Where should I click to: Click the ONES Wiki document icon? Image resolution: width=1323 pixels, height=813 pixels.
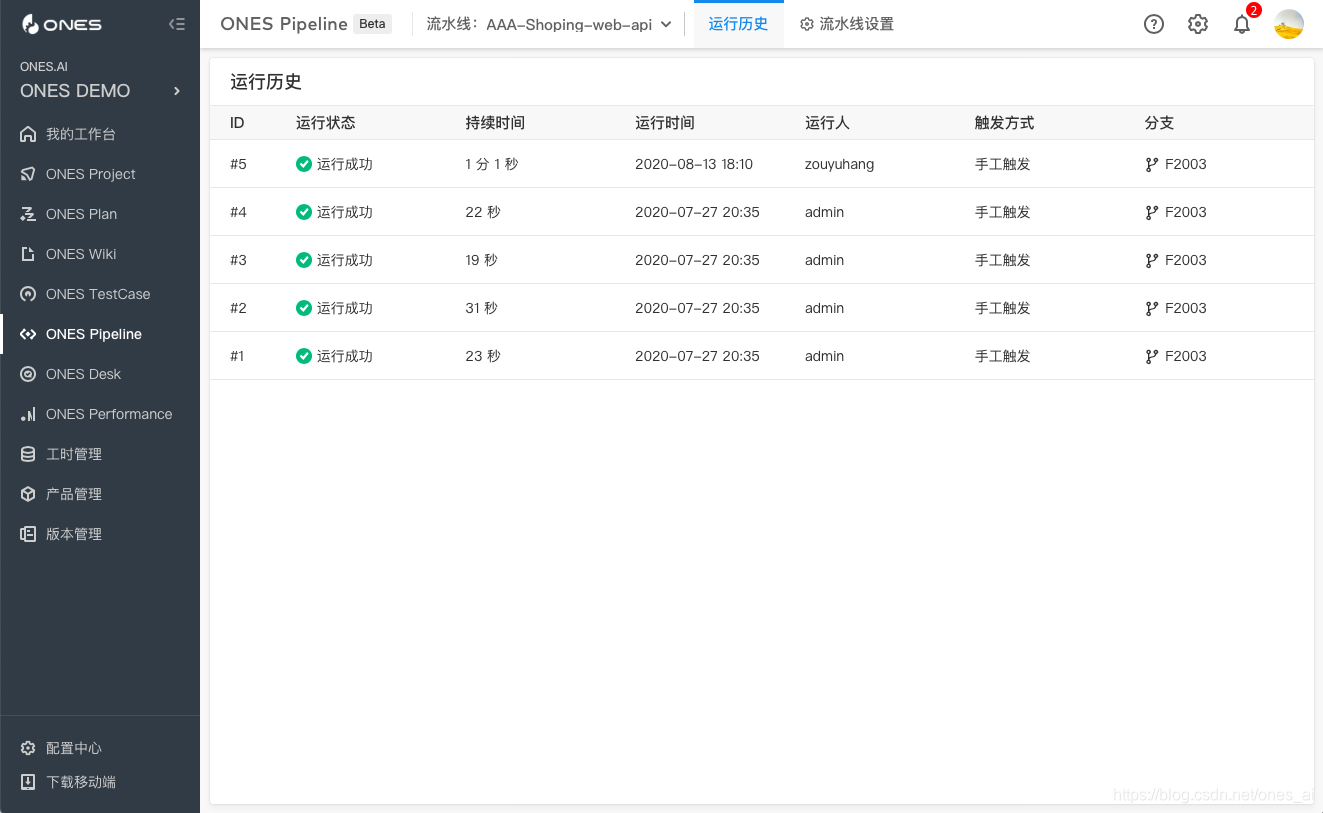[28, 254]
